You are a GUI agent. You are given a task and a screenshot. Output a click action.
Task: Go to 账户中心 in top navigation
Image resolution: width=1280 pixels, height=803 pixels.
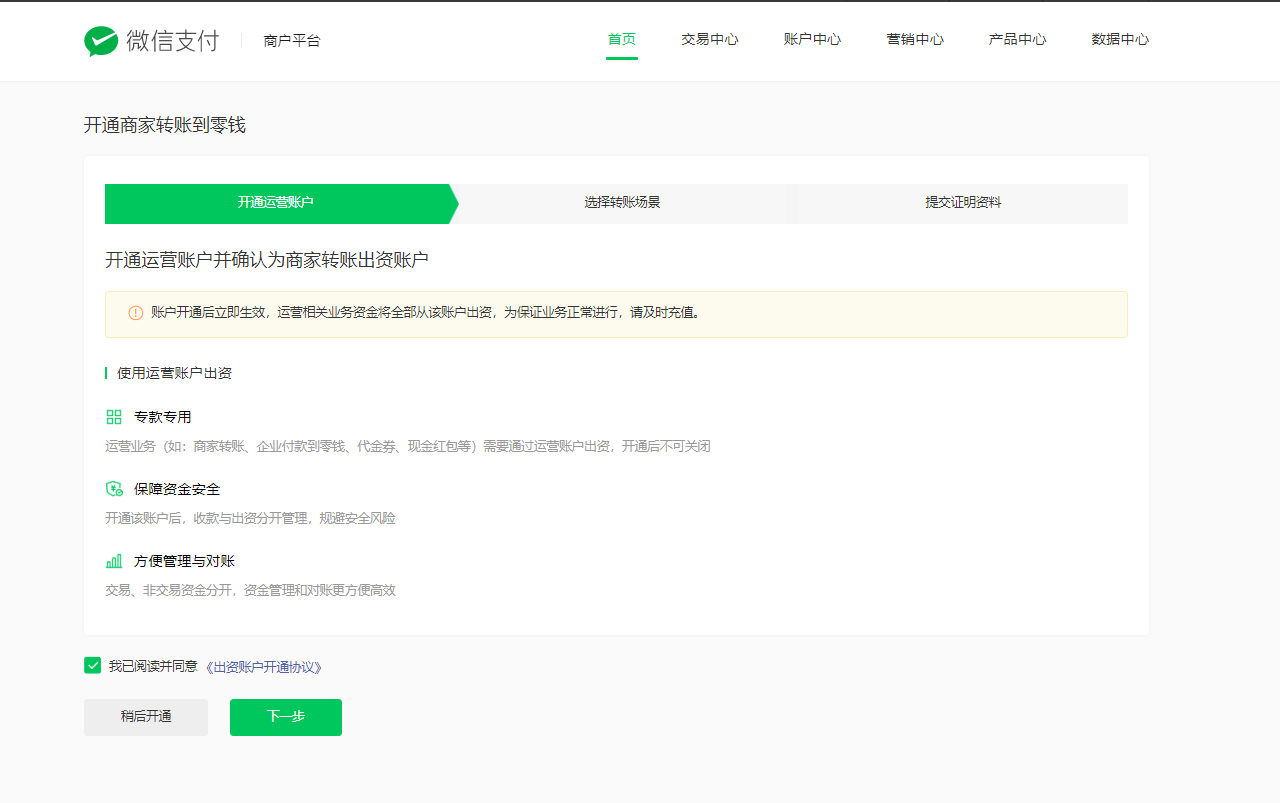coord(812,40)
